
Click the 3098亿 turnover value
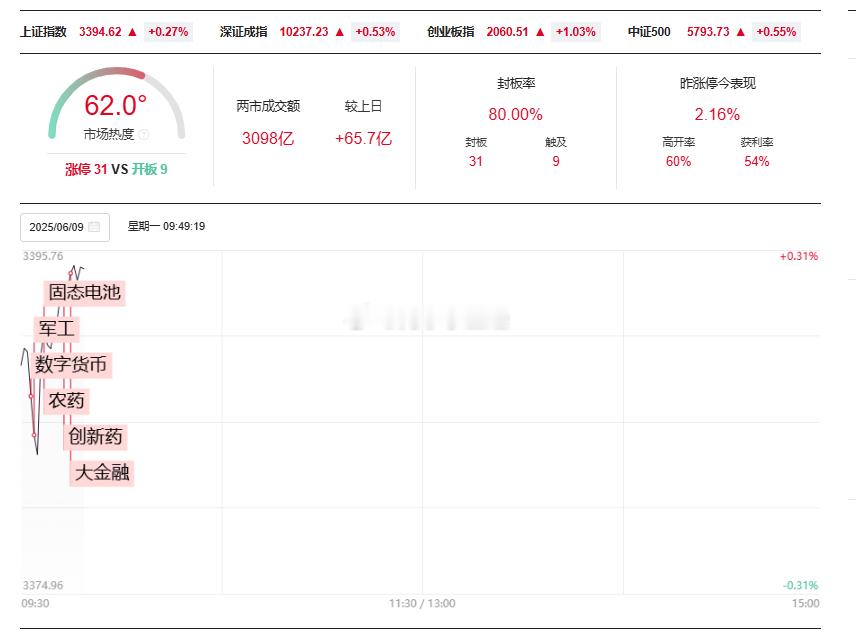[x=268, y=138]
